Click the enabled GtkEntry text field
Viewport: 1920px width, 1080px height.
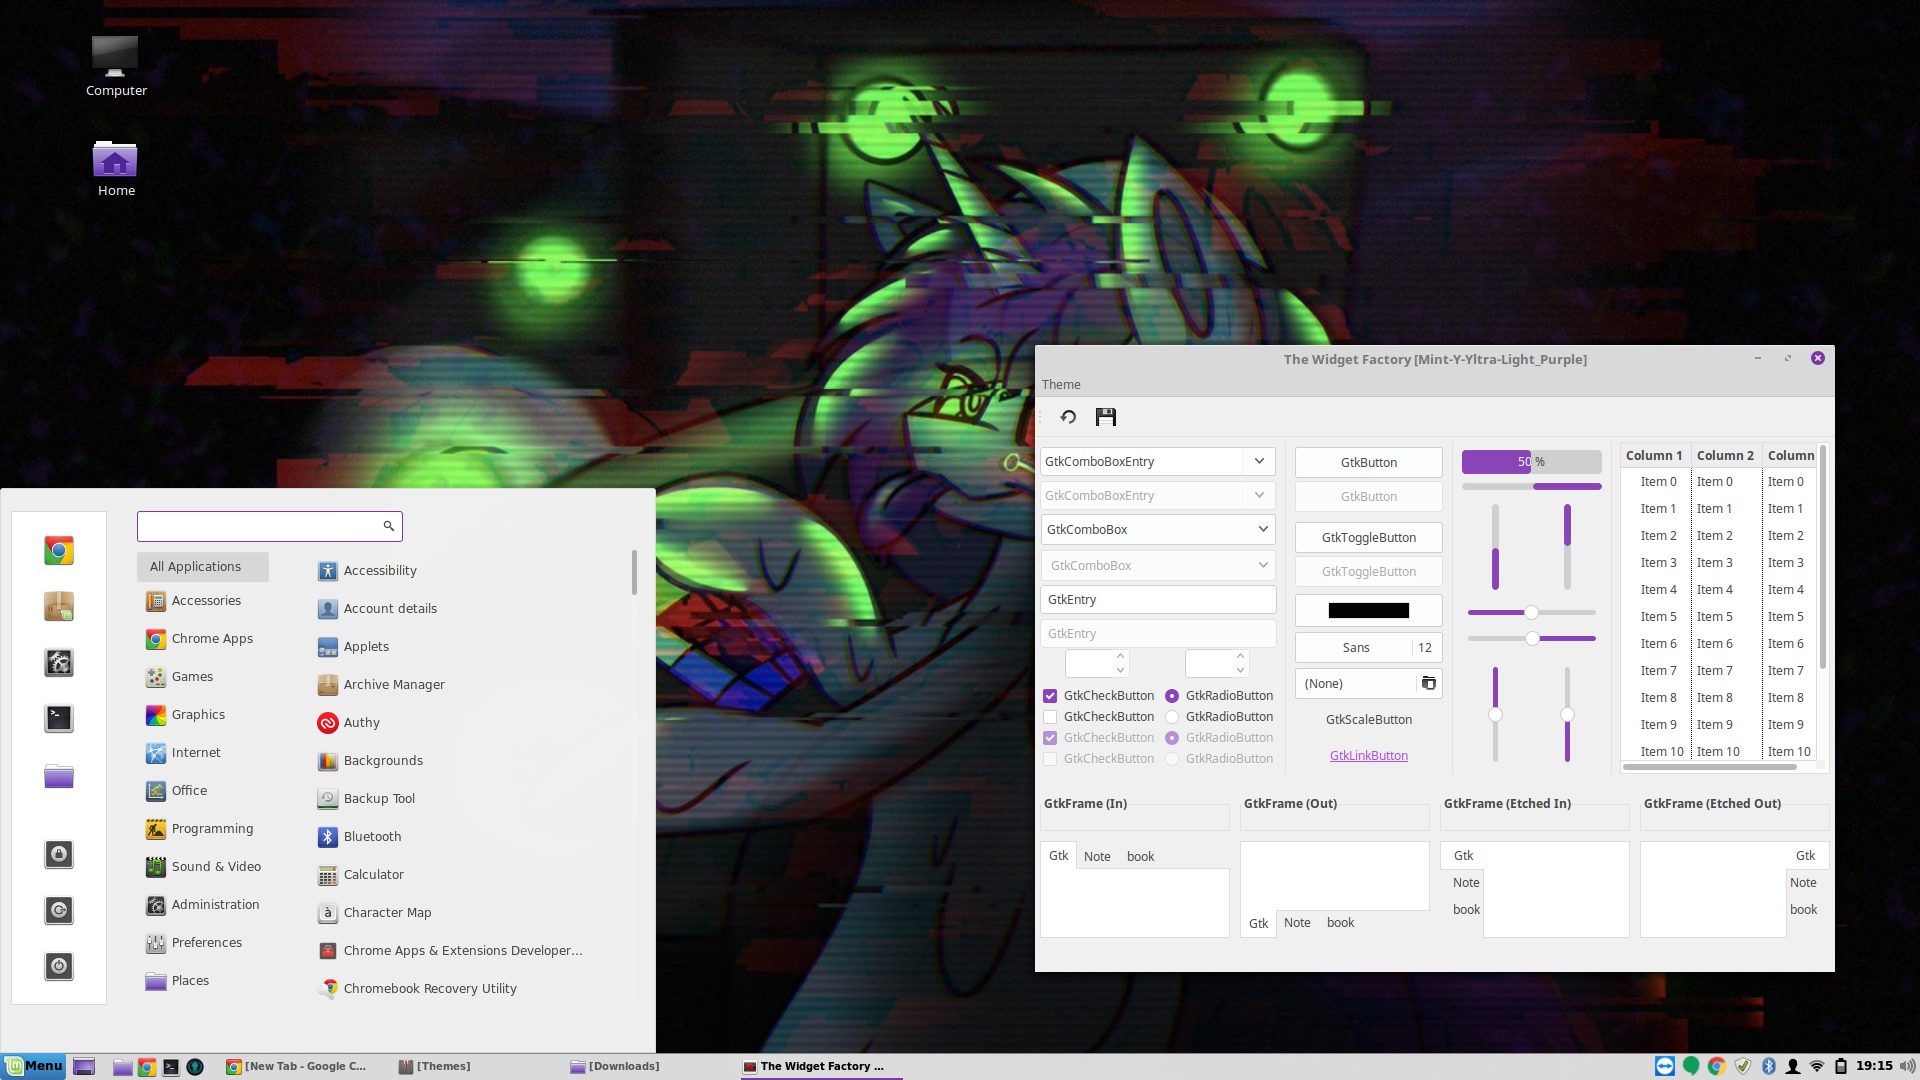pyautogui.click(x=1158, y=599)
